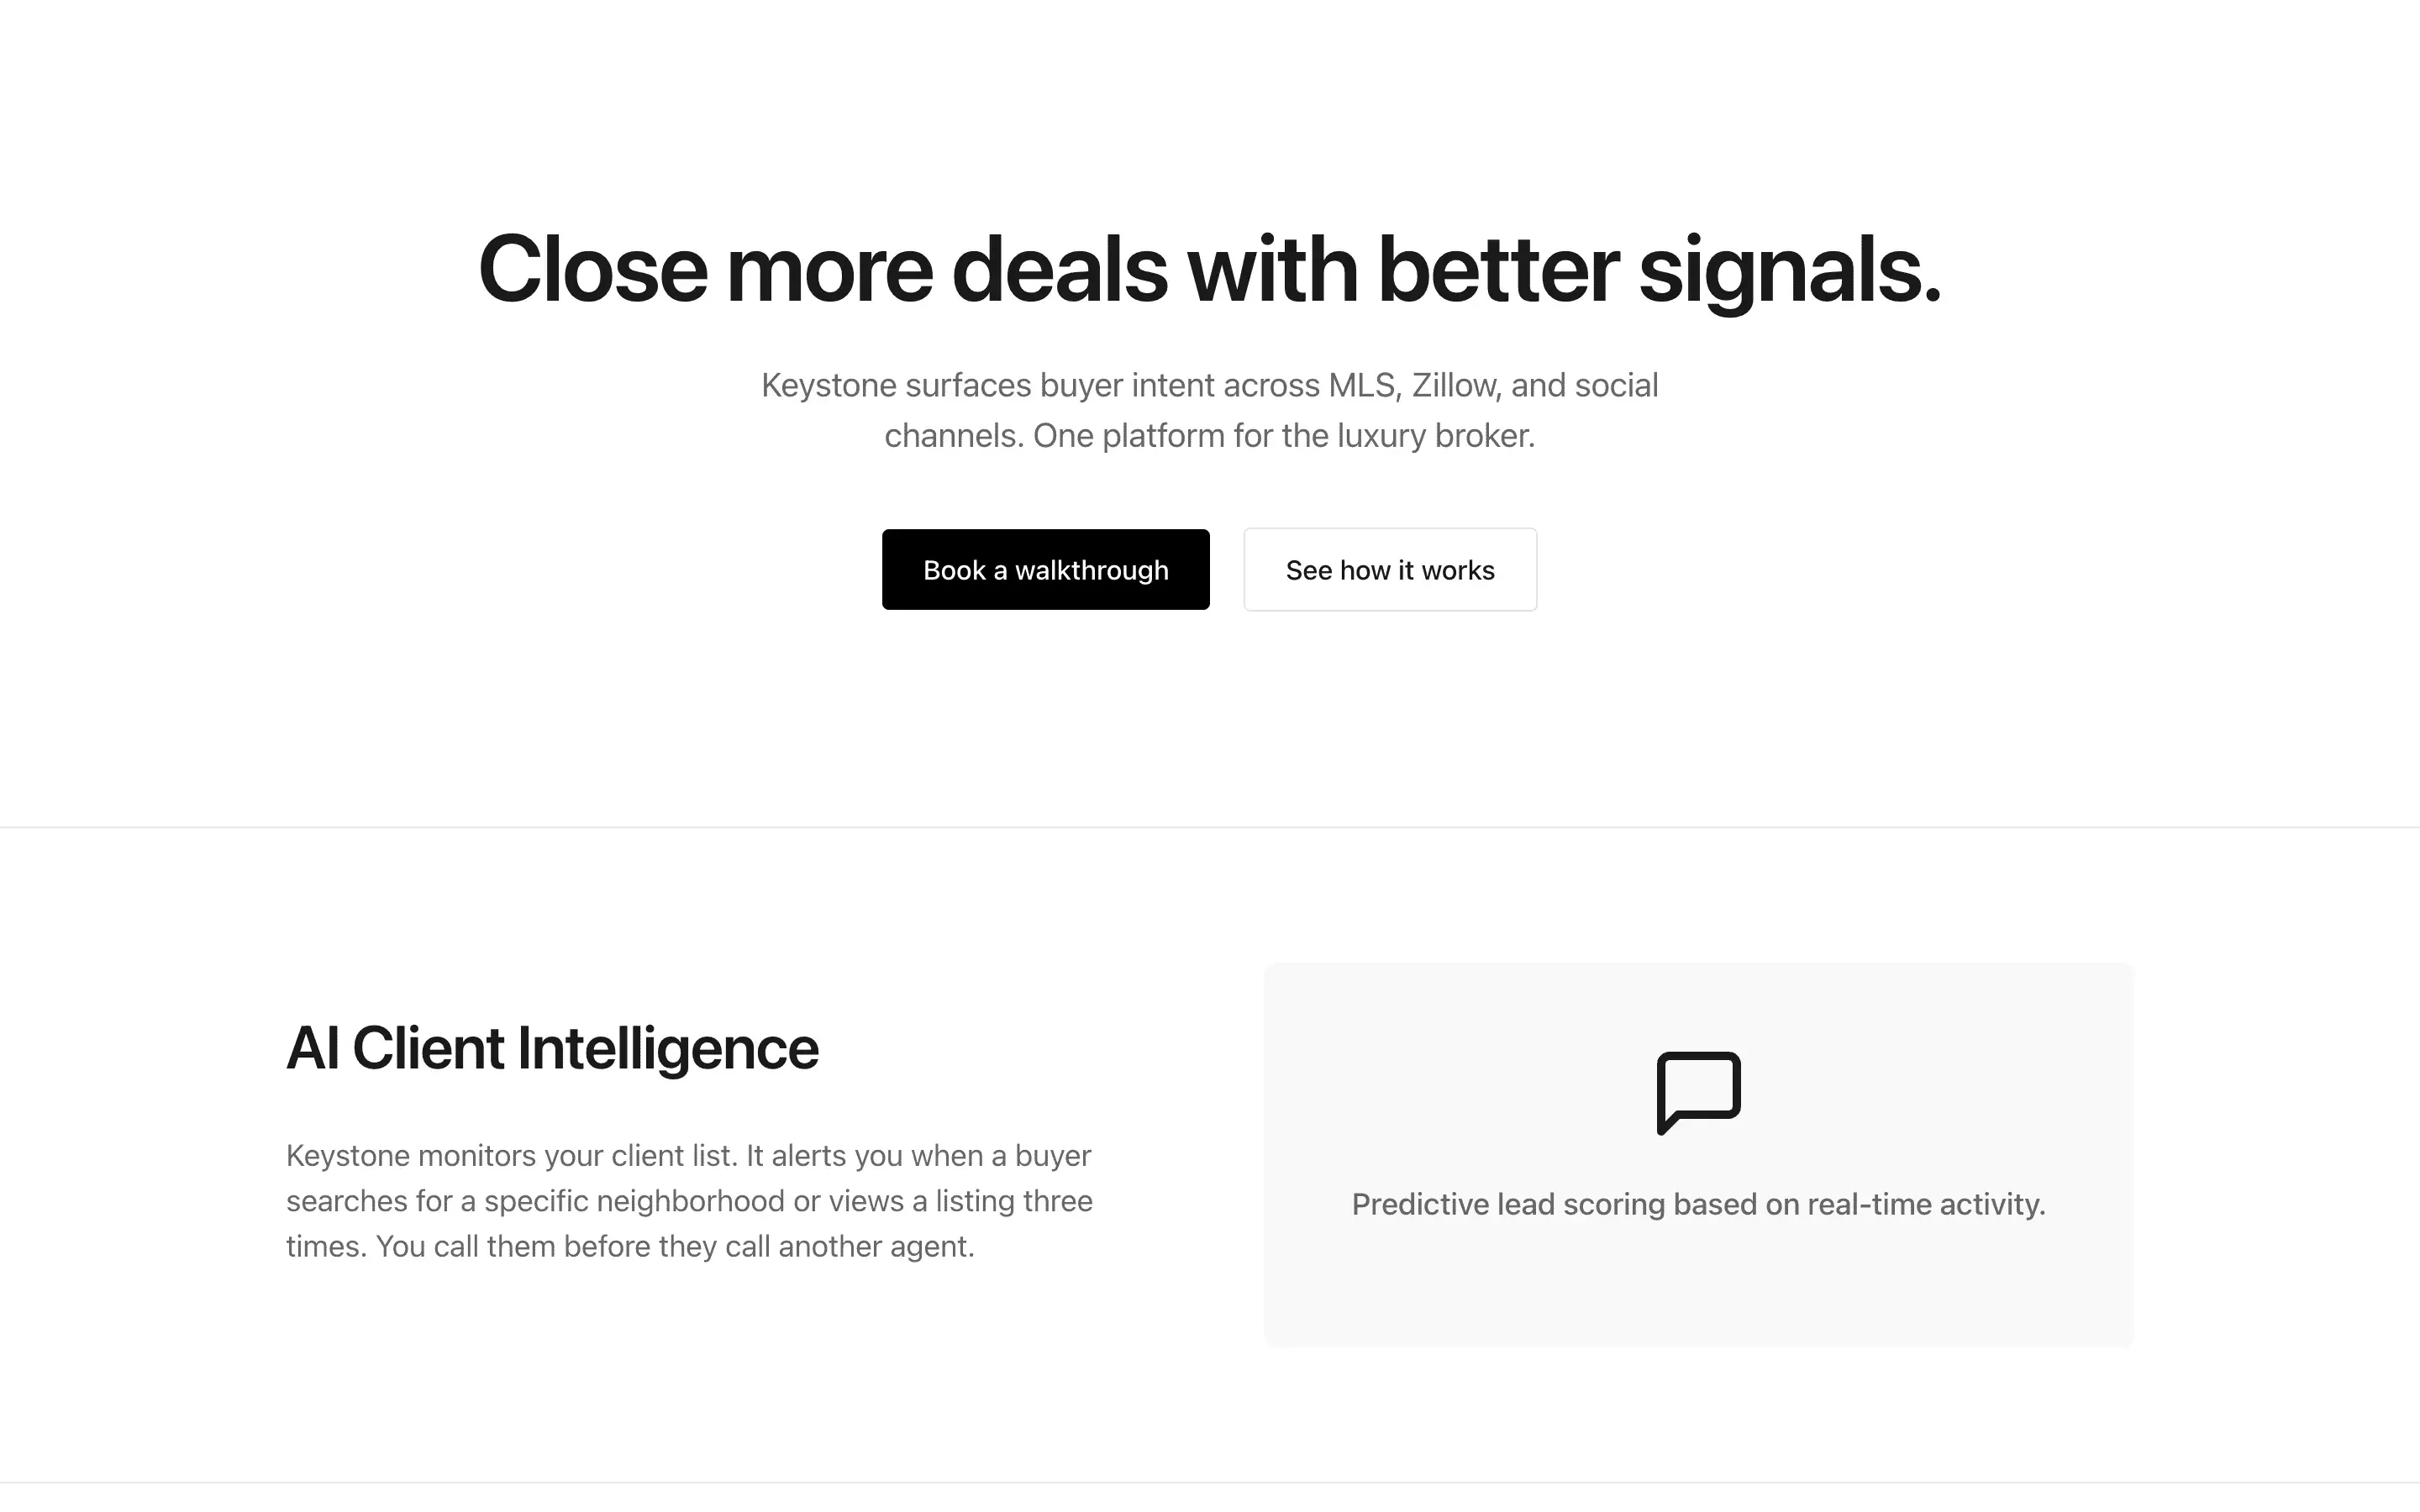Click "MLS" in the hero subtitle text
The height and width of the screenshot is (1512, 2420).
click(1364, 385)
